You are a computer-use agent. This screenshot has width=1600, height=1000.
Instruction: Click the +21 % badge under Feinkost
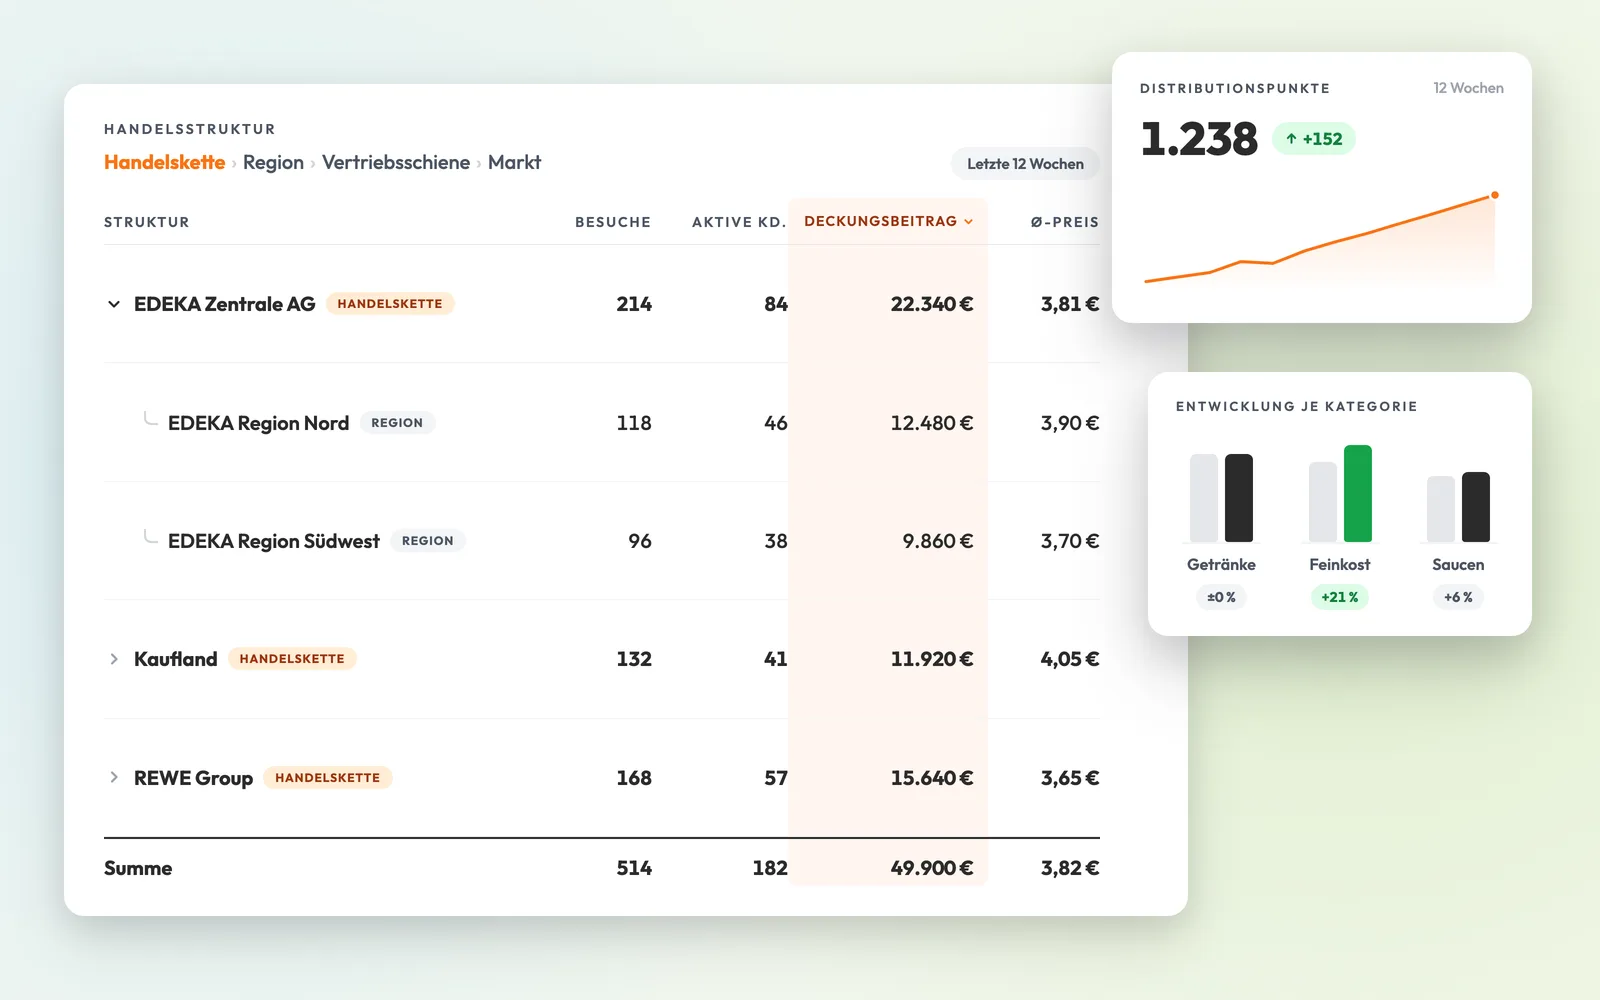pos(1340,597)
